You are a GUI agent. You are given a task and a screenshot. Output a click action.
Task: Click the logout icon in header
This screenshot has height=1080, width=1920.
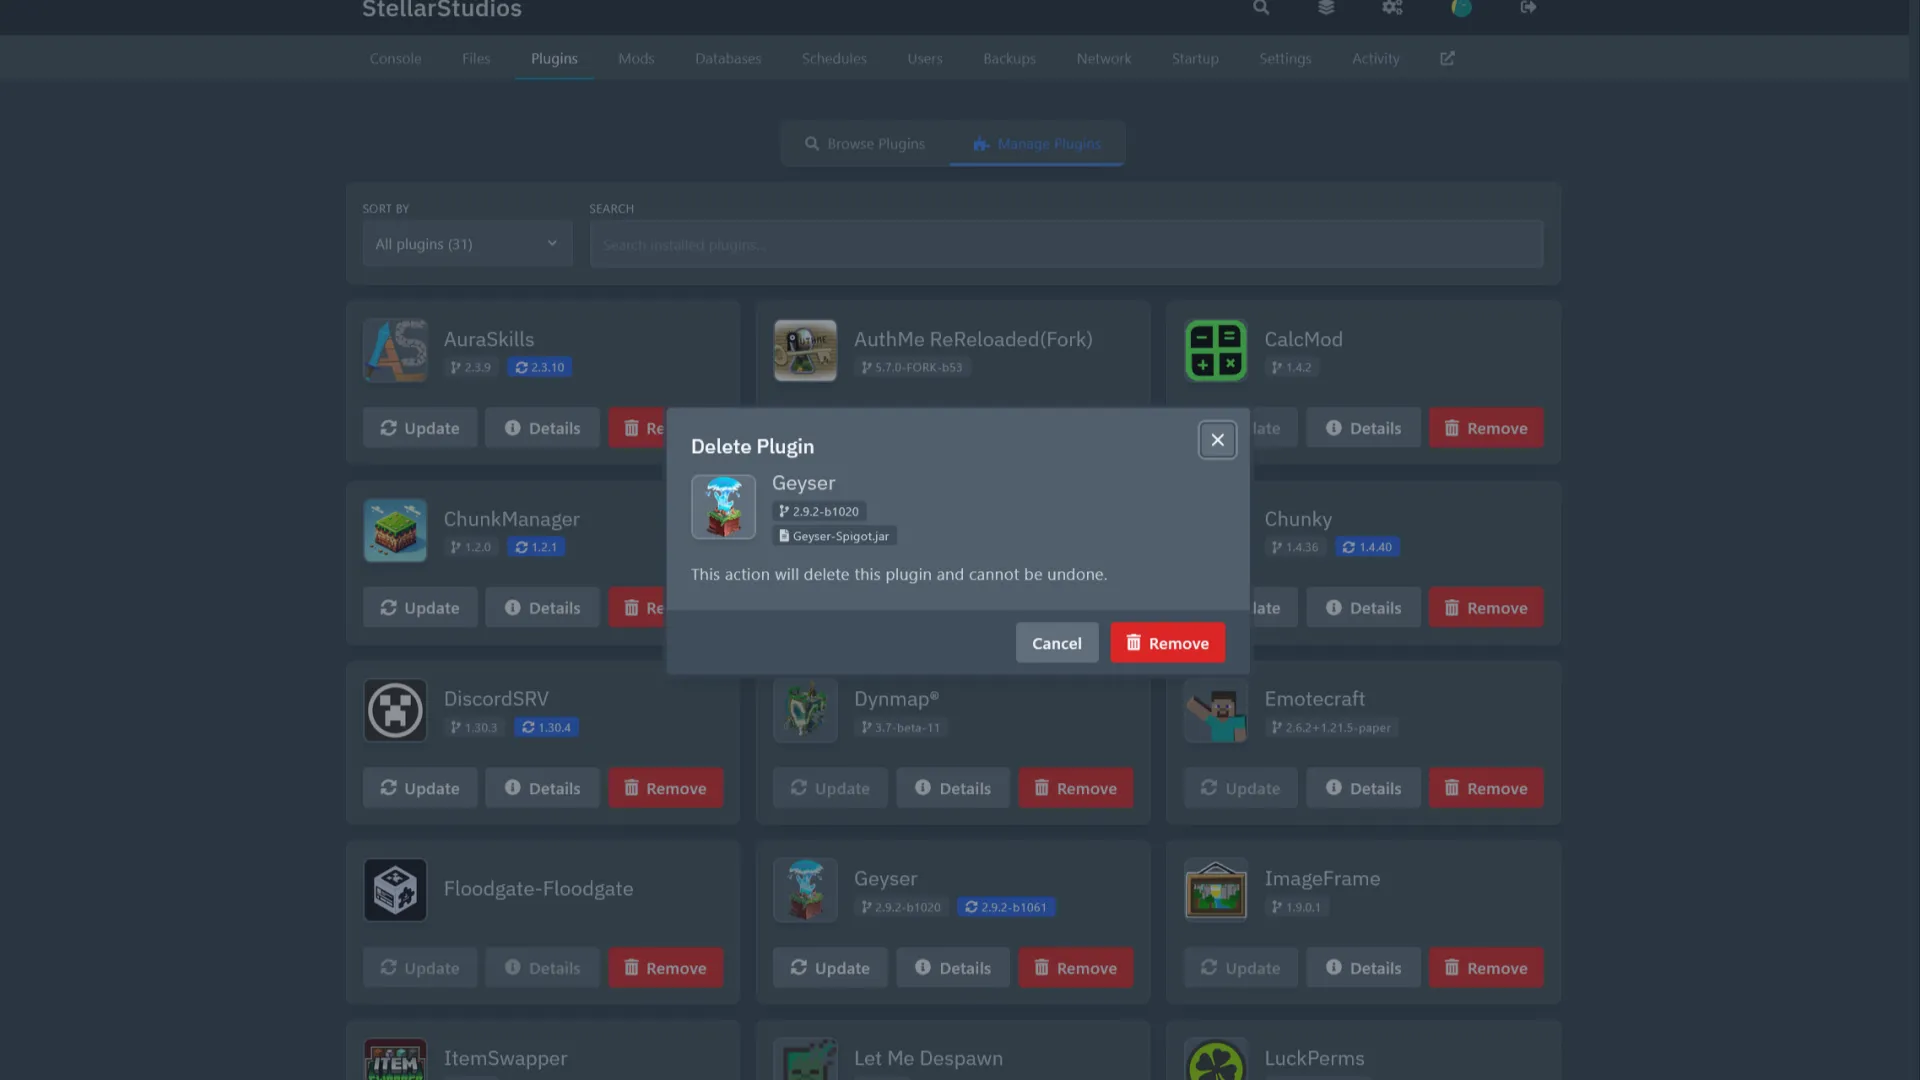tap(1528, 8)
